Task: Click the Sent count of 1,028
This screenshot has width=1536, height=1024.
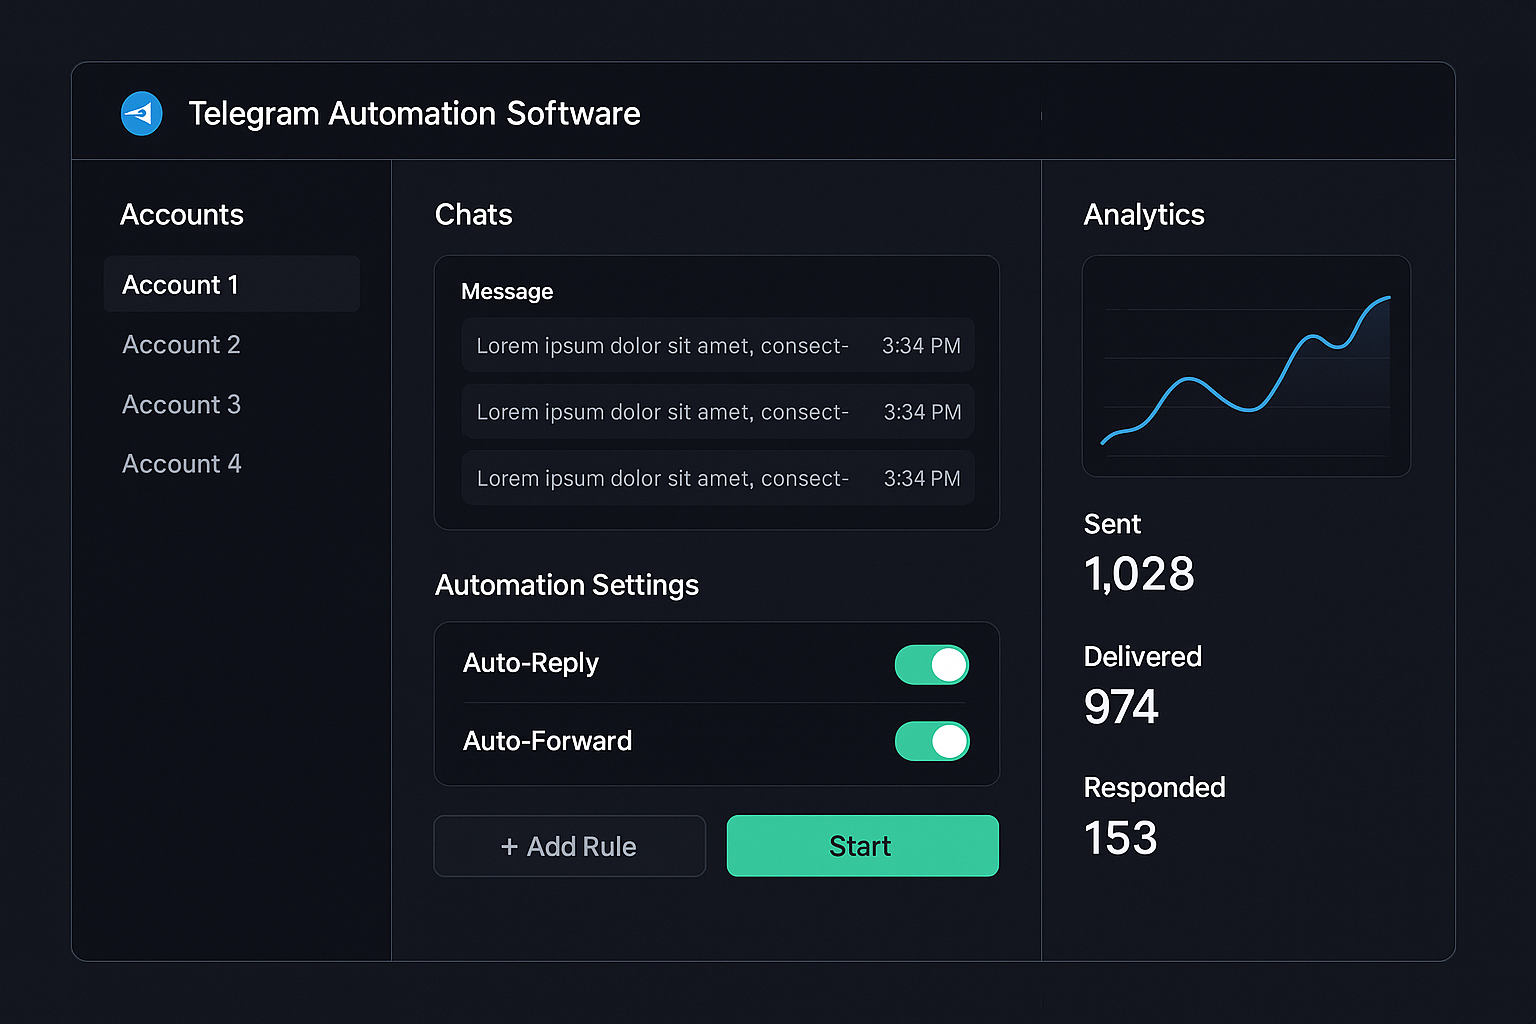Action: point(1138,573)
